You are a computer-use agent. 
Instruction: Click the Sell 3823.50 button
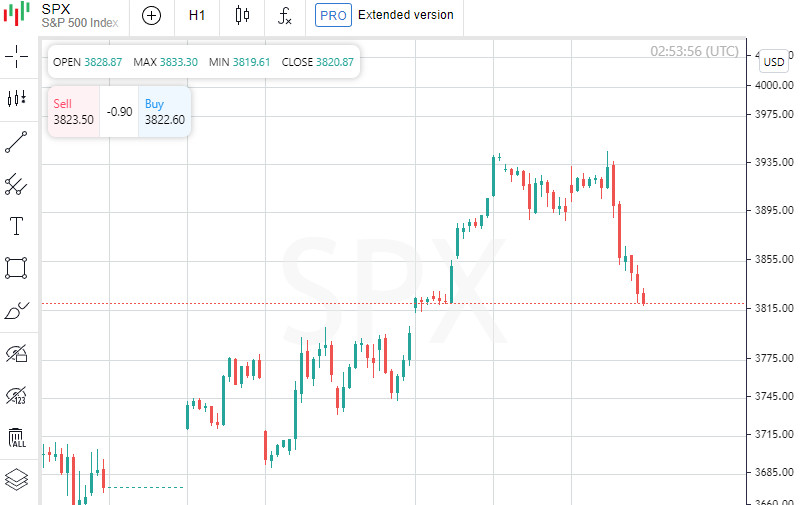click(x=74, y=111)
